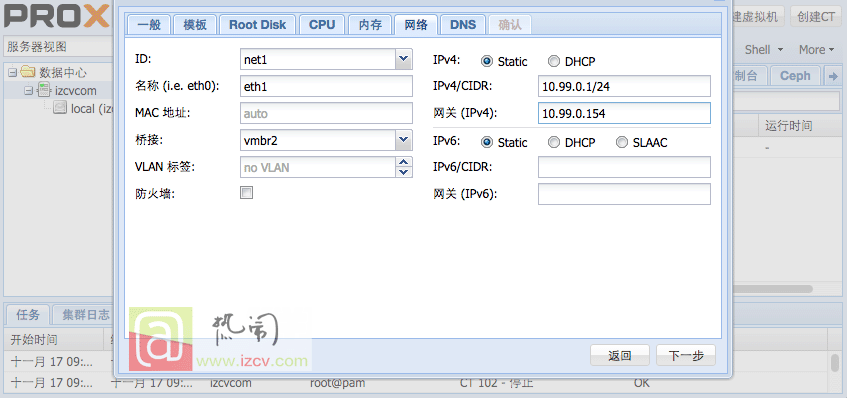Open the Shell dropdown menu
Screen dimensions: 847x398
coord(764,50)
